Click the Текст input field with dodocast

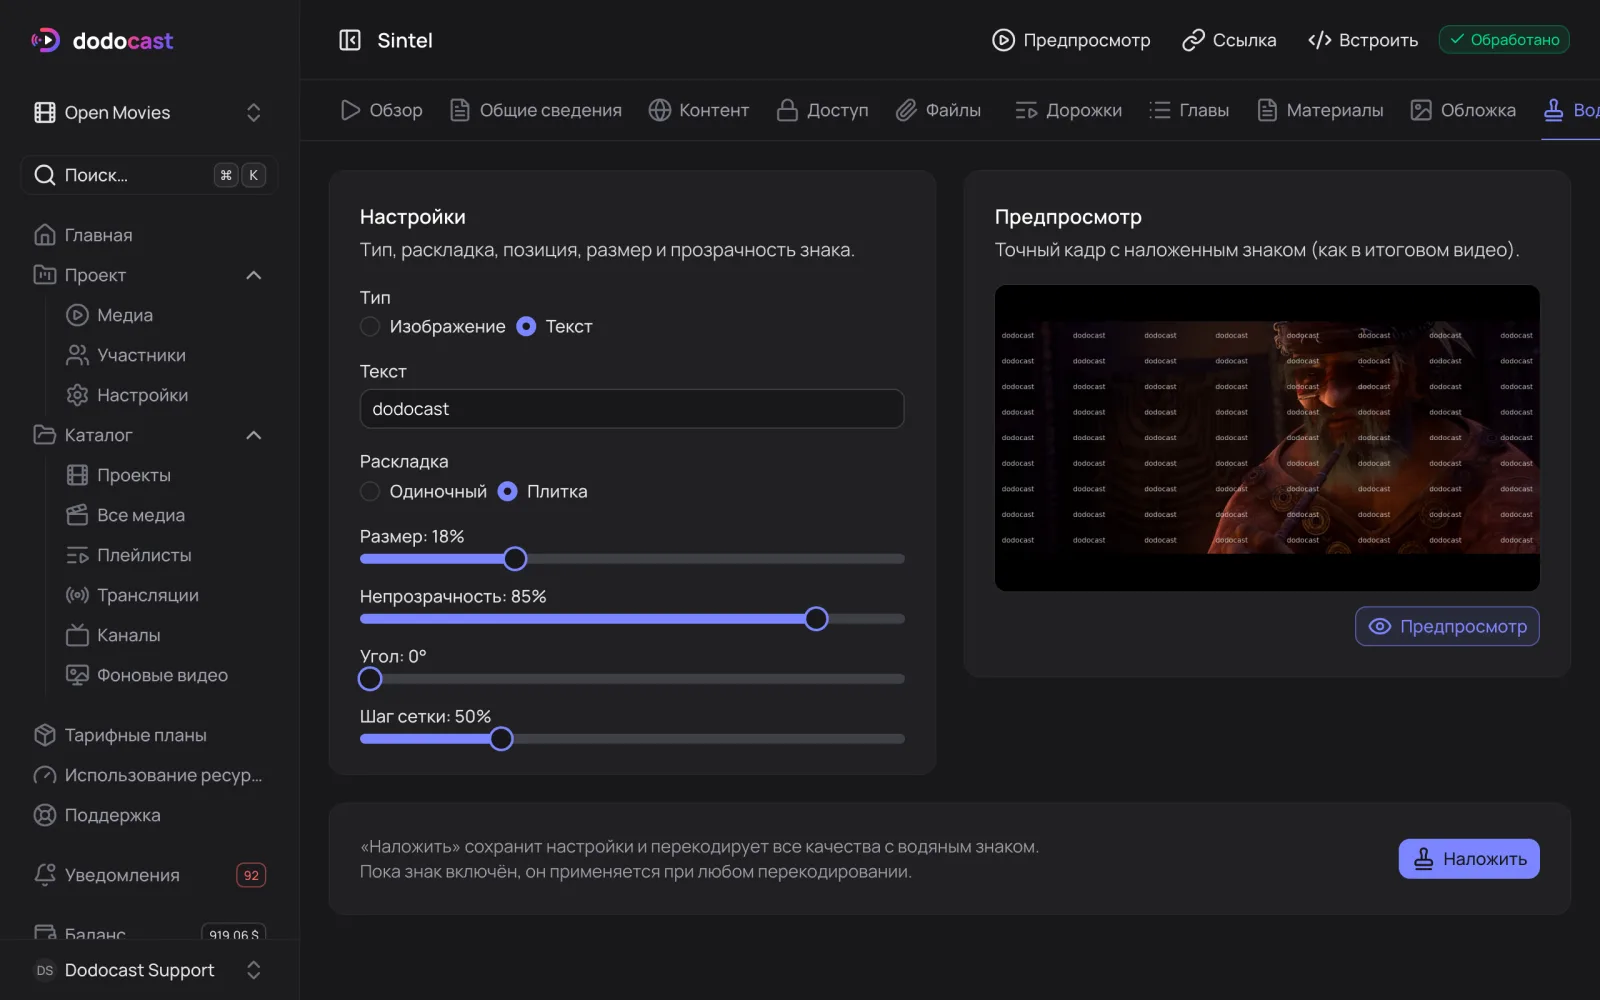(632, 409)
